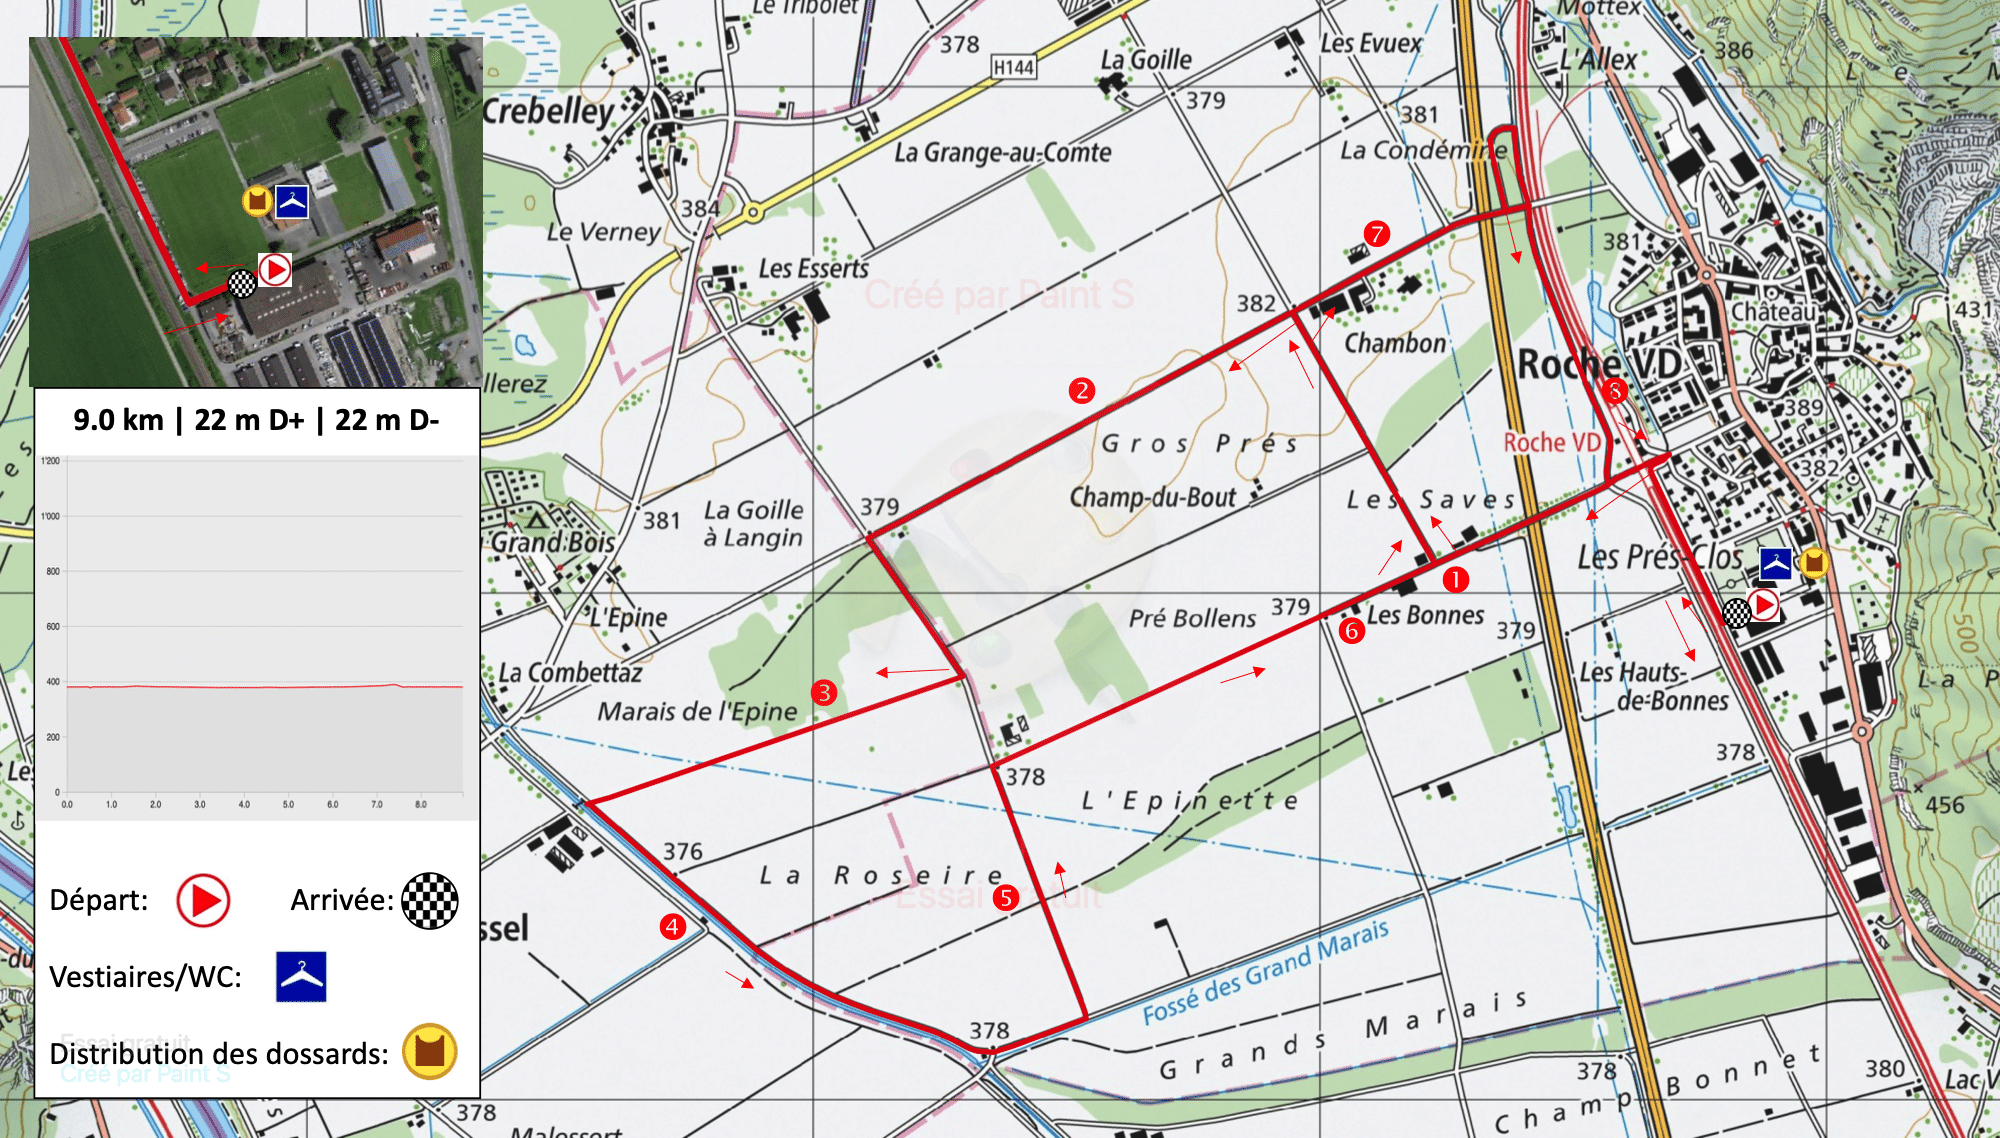Screen dimensions: 2000x1138
Task: Click the blue hanger icon in the aerial photo
Action: (292, 201)
